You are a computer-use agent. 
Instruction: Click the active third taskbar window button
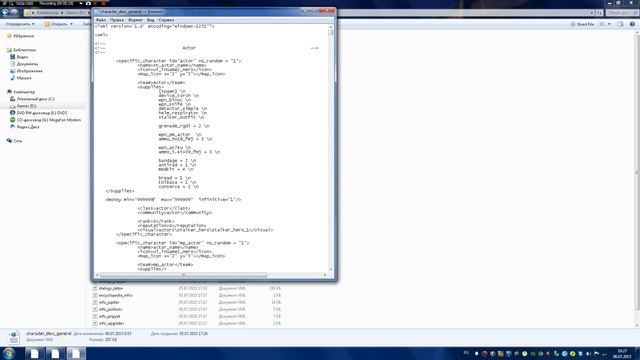coord(76,353)
